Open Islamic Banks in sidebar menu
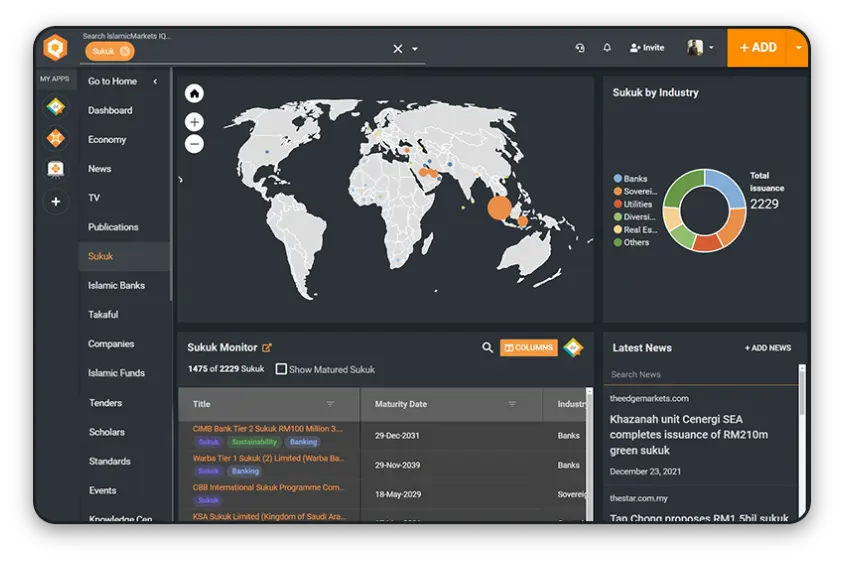The image size is (844, 562). point(116,286)
